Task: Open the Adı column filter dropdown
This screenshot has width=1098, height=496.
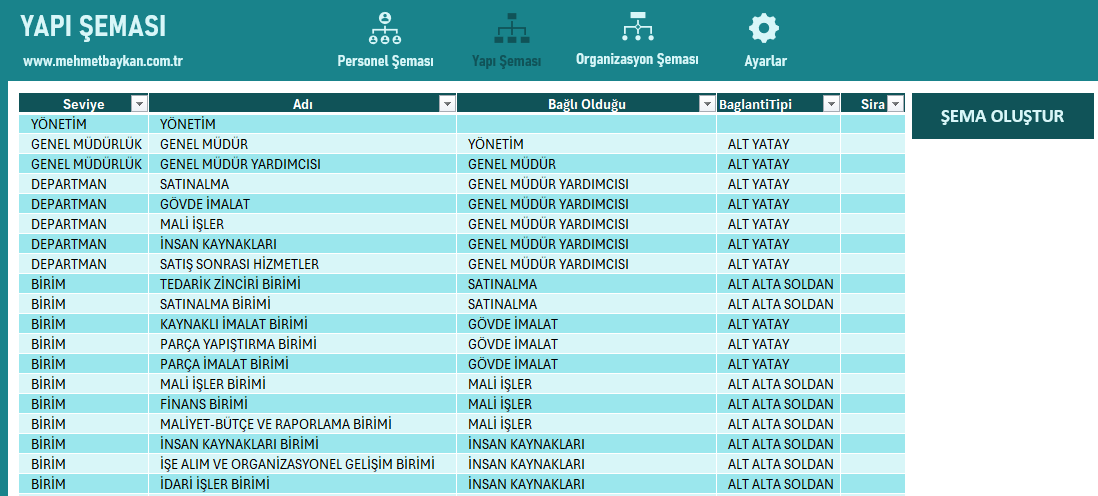Action: click(447, 104)
